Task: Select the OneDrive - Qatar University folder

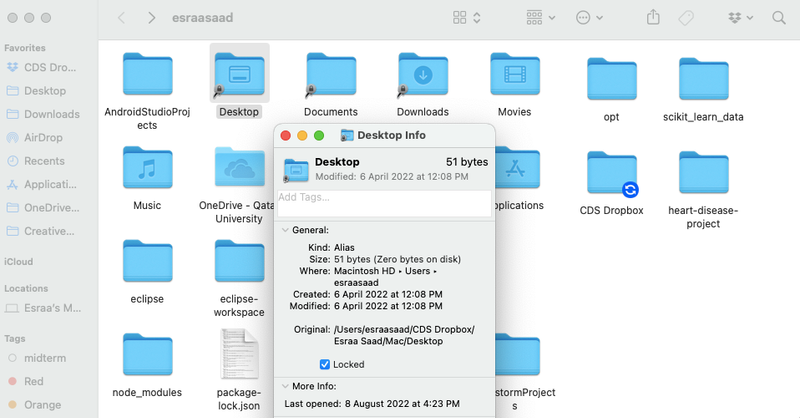Action: 239,167
